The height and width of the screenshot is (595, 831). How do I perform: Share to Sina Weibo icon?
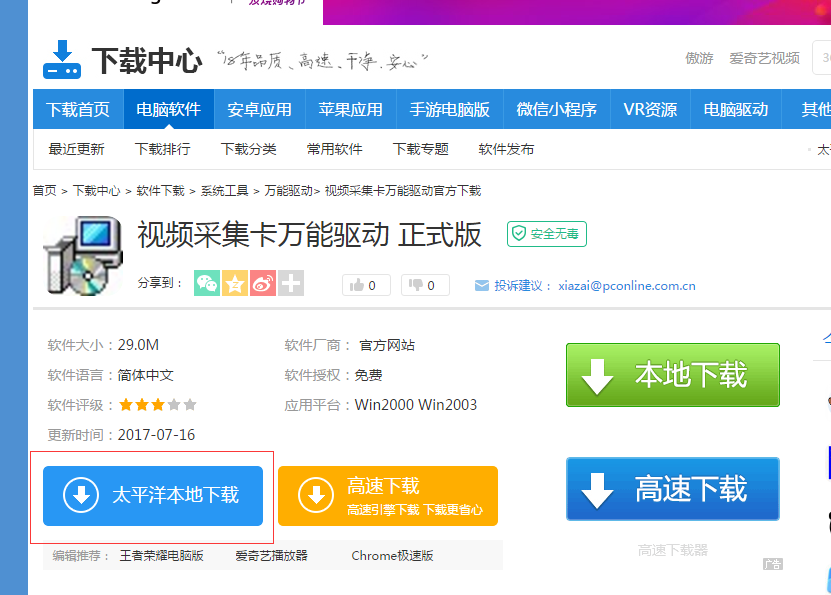(262, 283)
